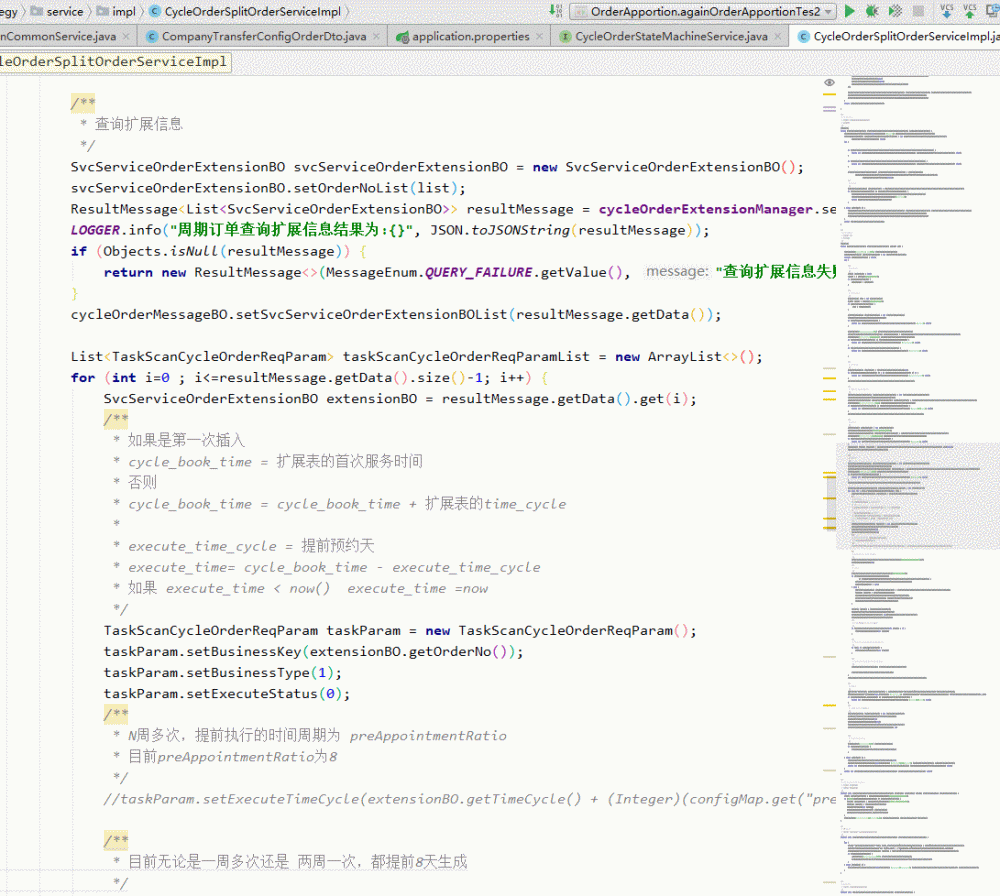1000x896 pixels.
Task: Click the VCS update project icon (blue arrow)
Action: tap(946, 10)
